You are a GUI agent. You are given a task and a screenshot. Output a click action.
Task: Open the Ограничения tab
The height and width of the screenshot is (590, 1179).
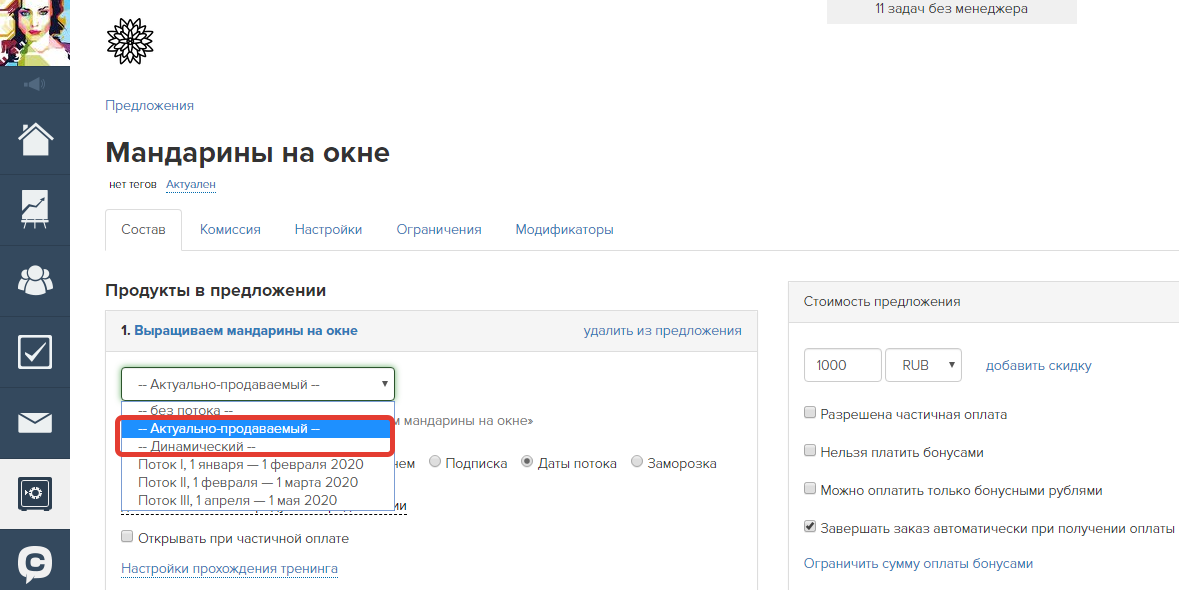pos(439,230)
